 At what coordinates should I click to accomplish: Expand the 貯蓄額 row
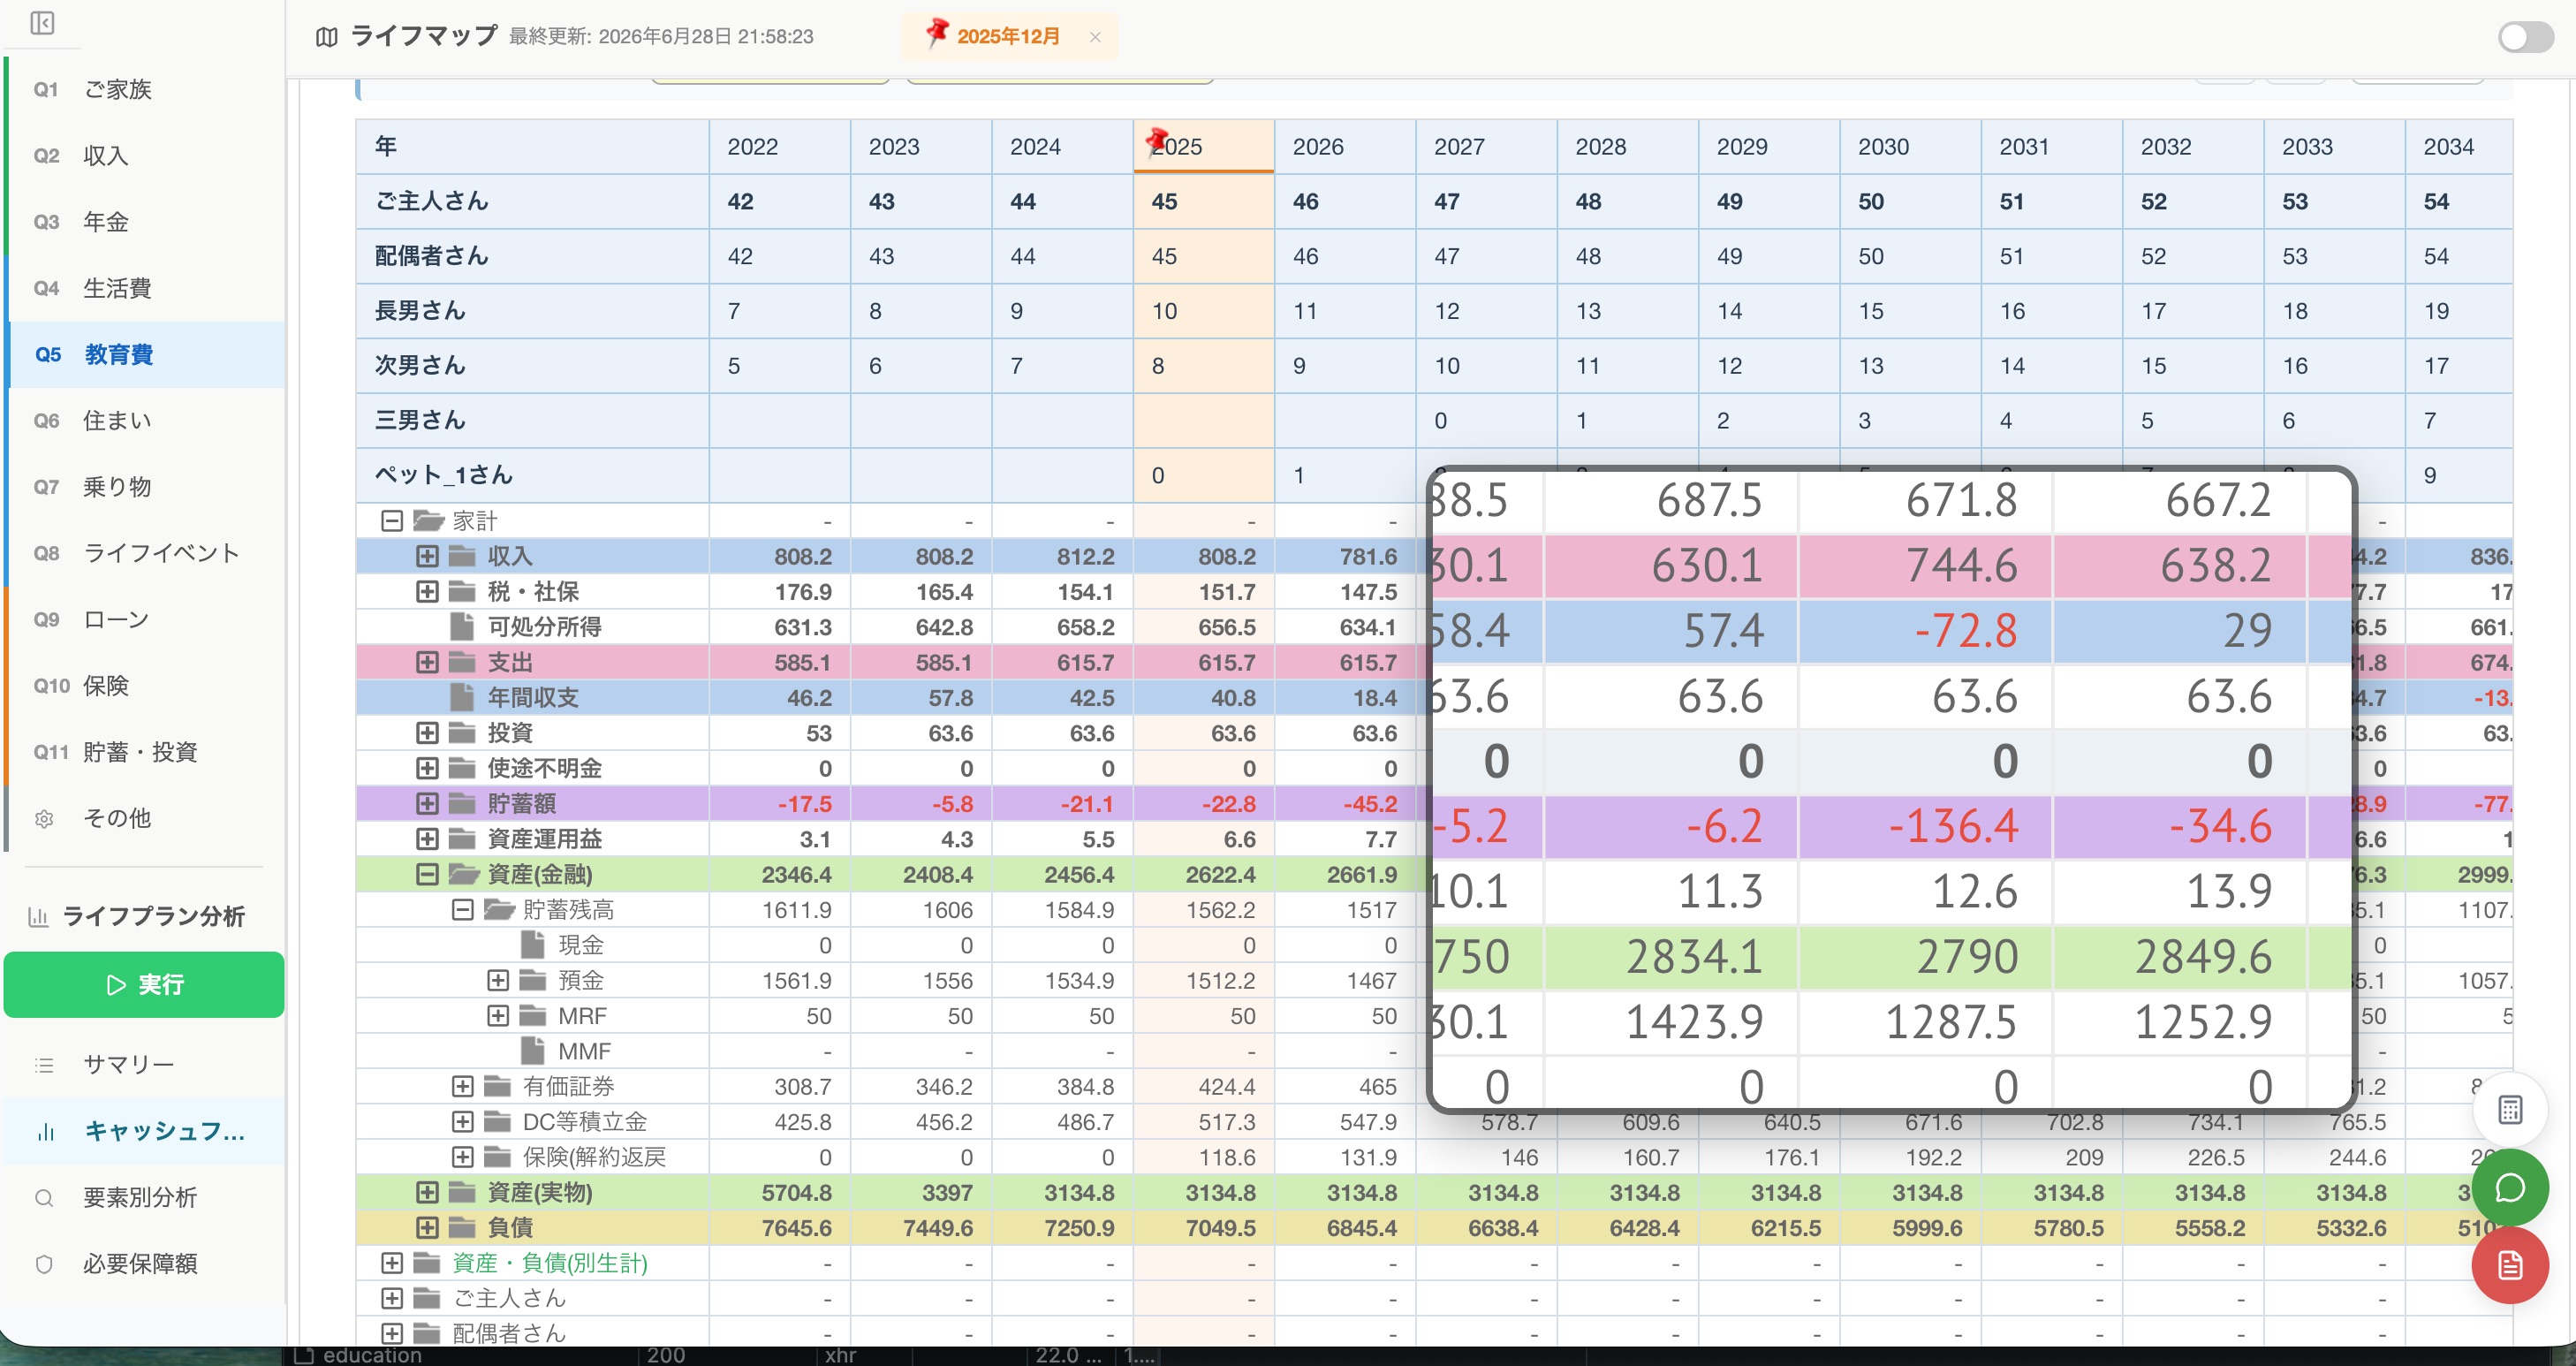pyautogui.click(x=427, y=803)
